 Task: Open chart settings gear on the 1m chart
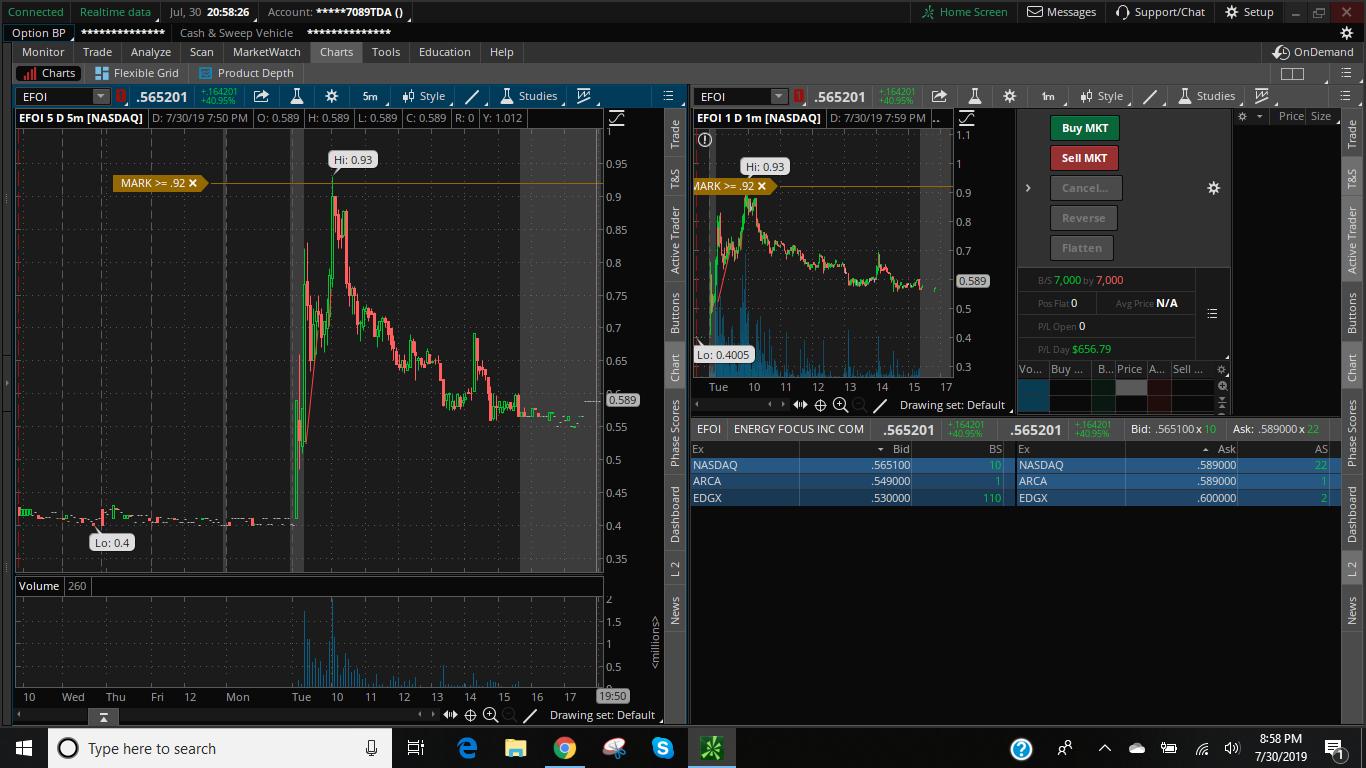(x=1009, y=96)
